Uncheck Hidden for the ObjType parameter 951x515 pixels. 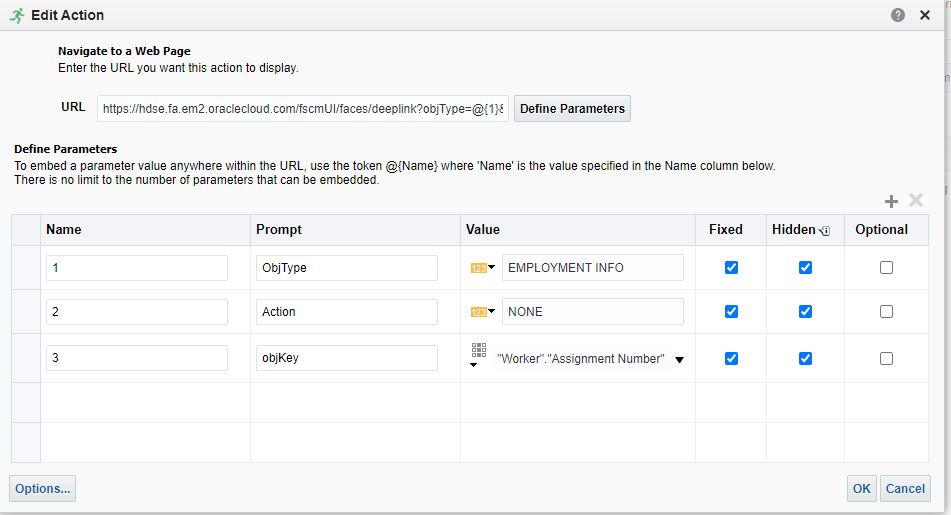click(x=805, y=268)
